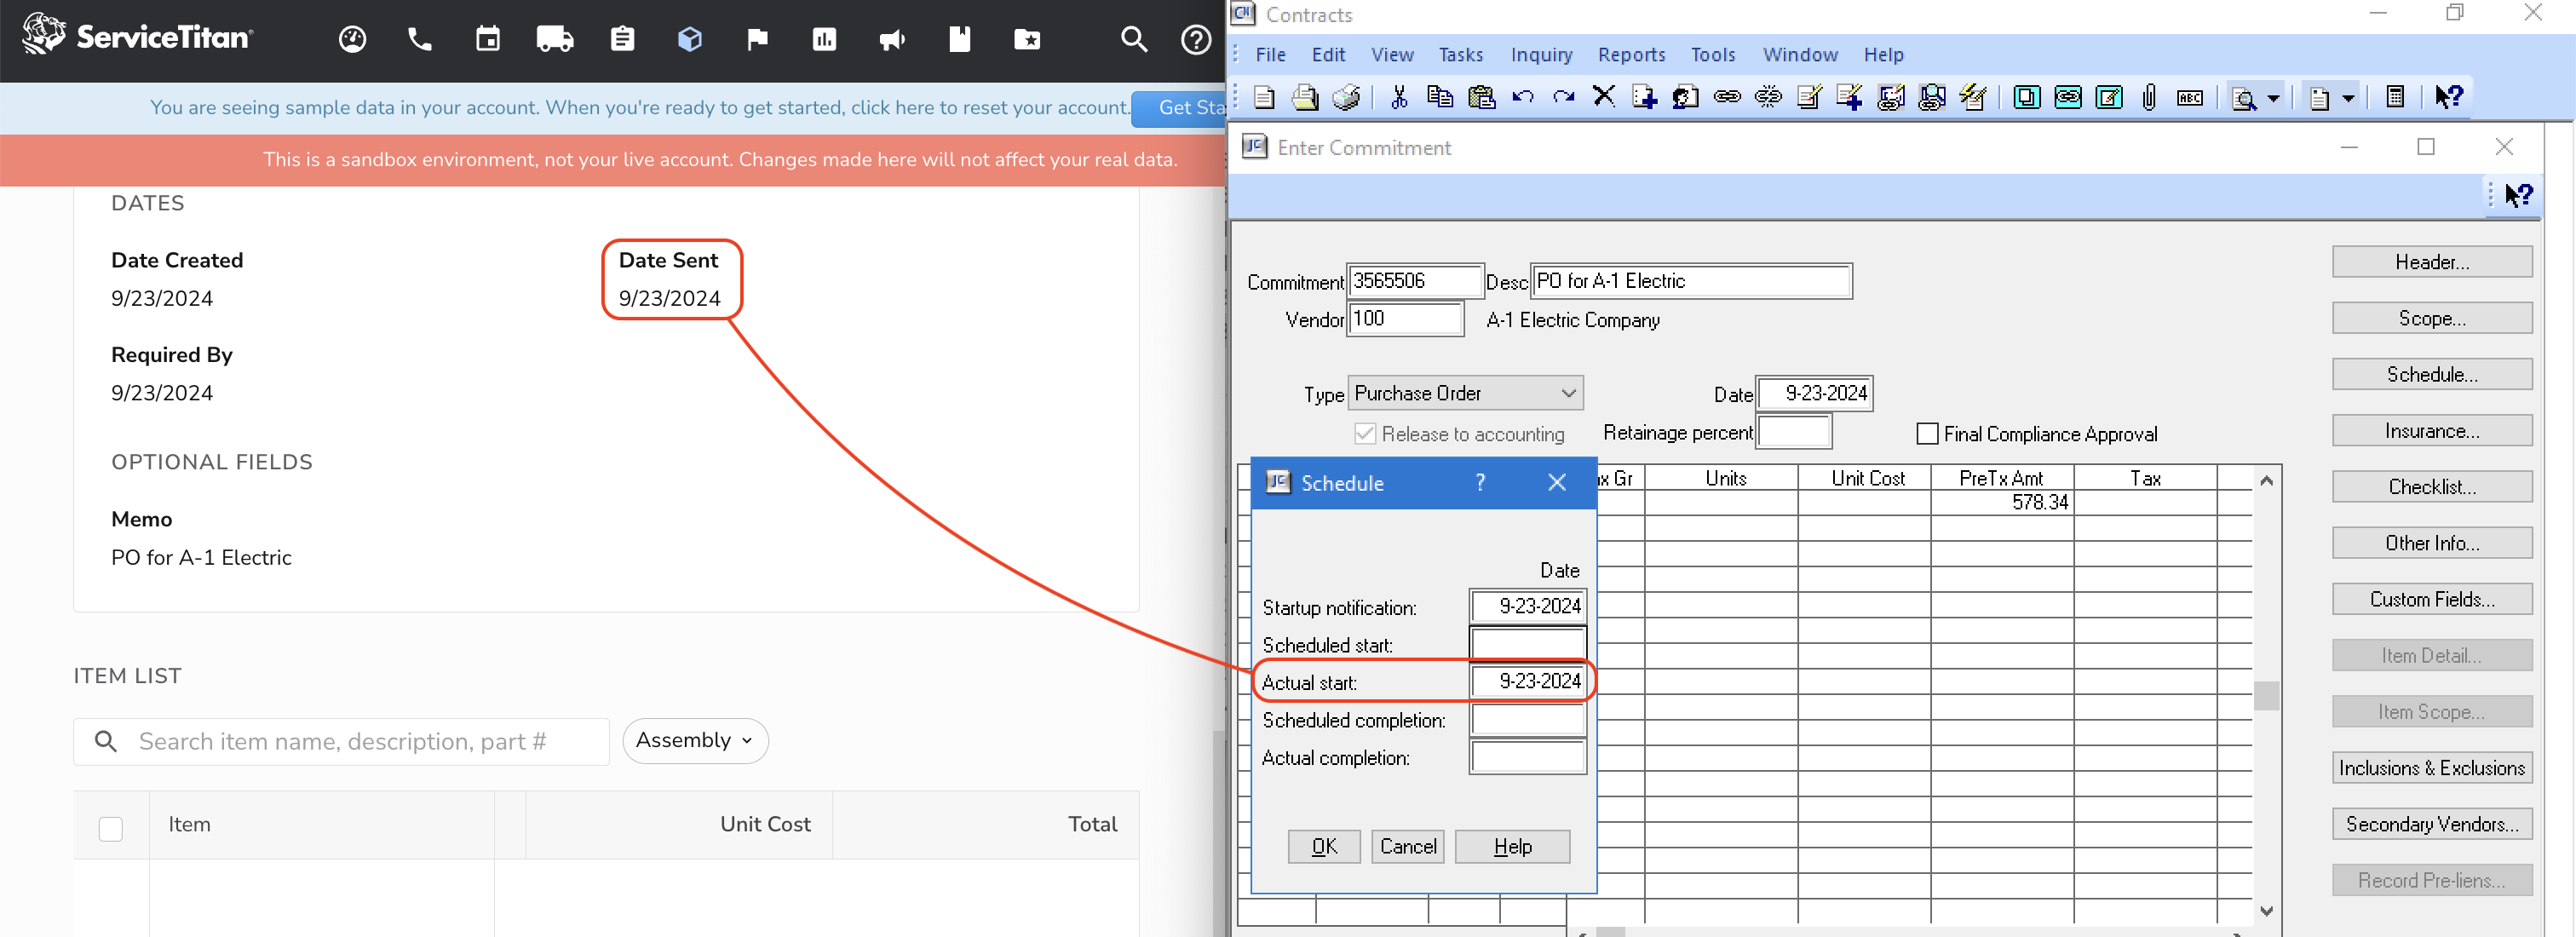Open the ServiceTitan calendar schedule icon
The width and height of the screenshot is (2576, 937).
[x=488, y=39]
